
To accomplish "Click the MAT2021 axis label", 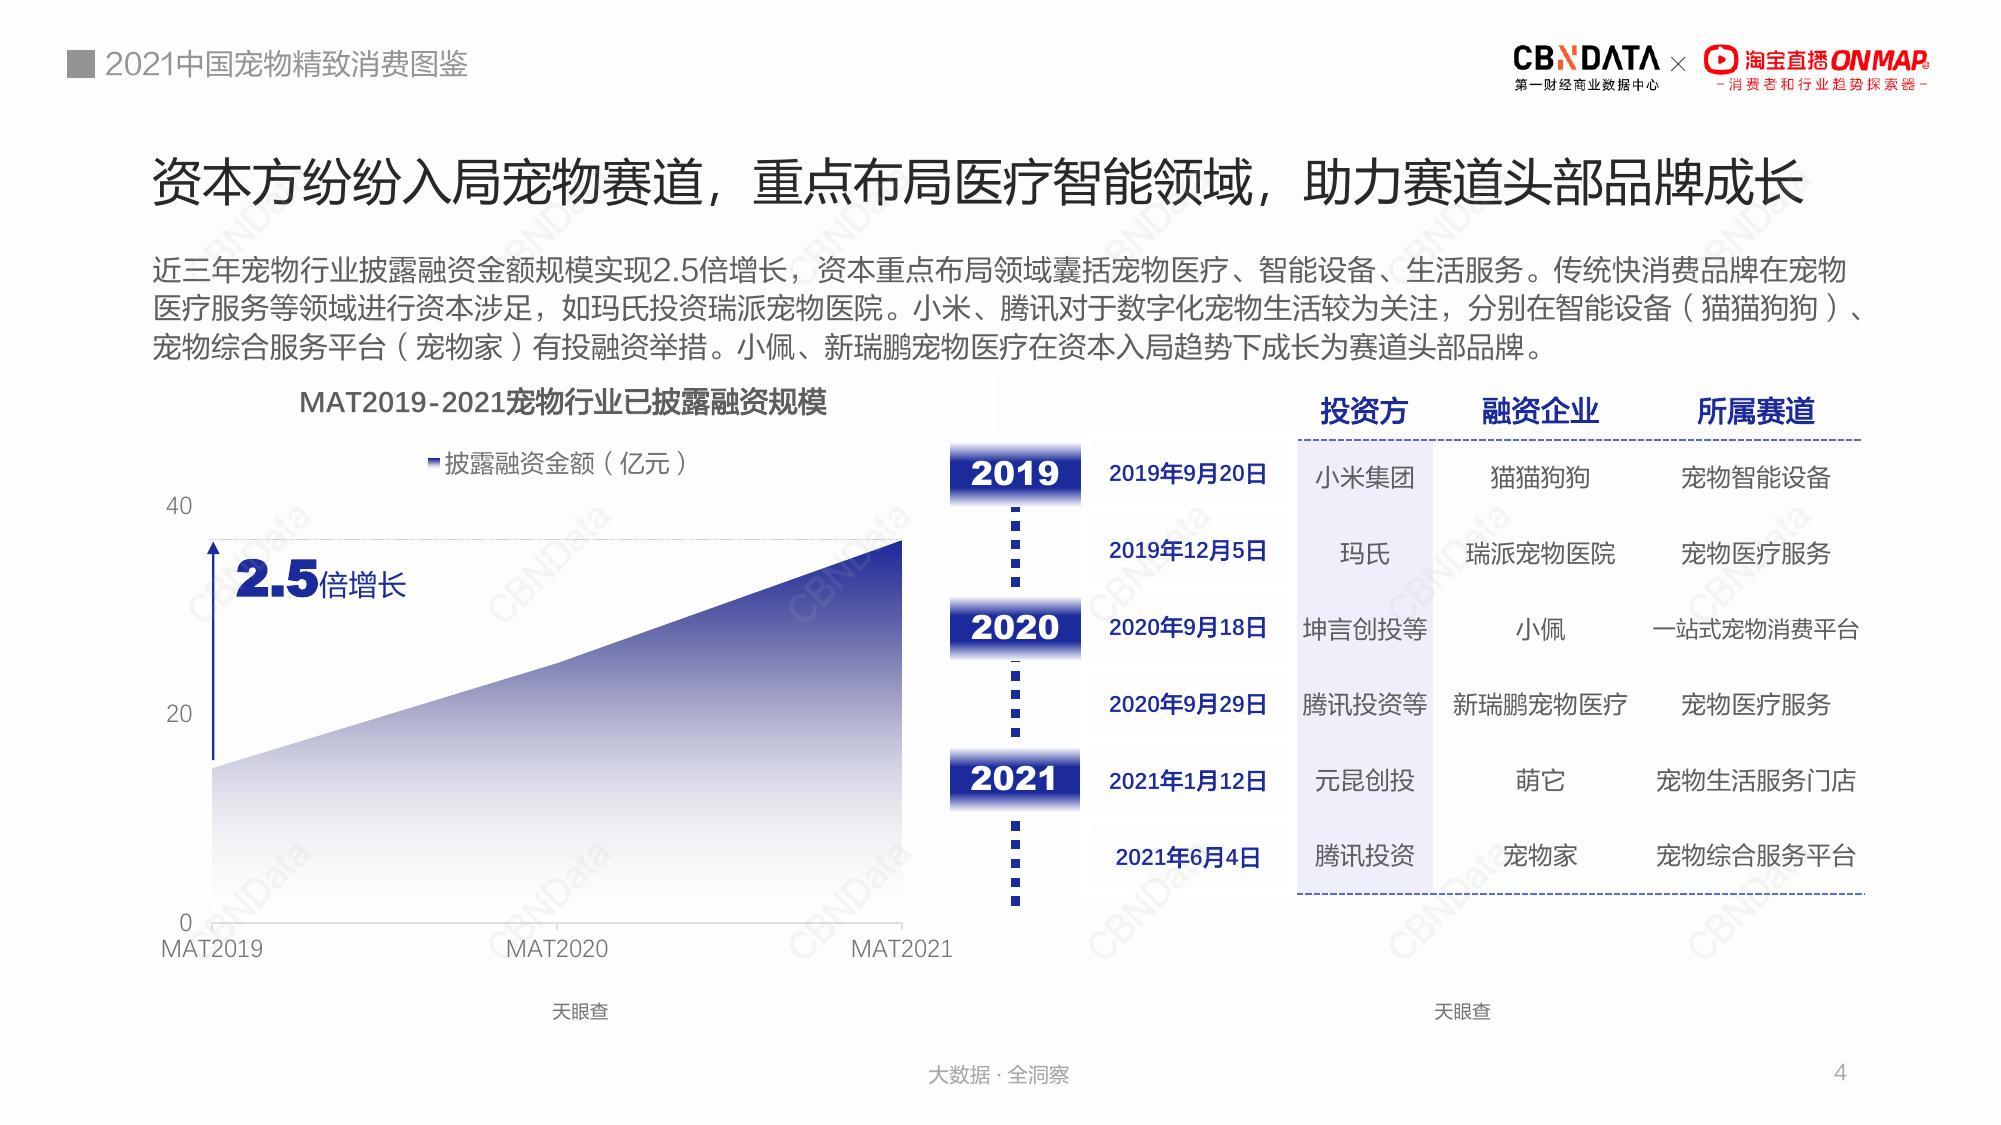I will tap(901, 949).
